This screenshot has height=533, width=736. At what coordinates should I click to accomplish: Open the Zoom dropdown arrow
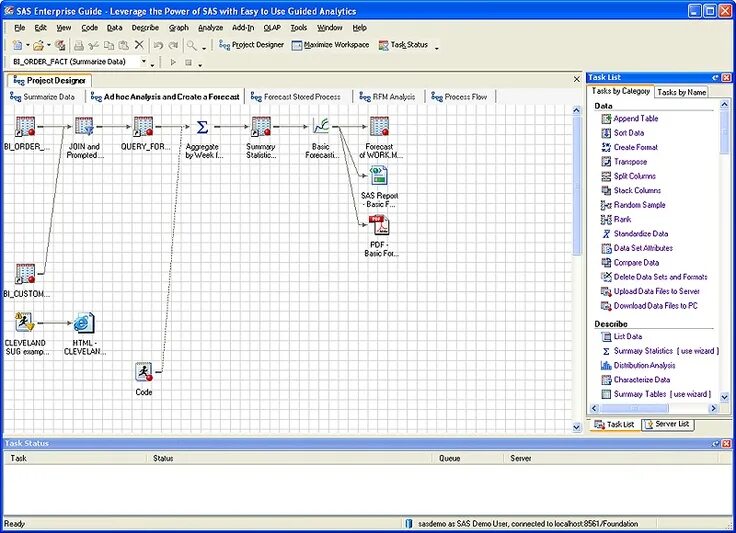pyautogui.click(x=204, y=47)
